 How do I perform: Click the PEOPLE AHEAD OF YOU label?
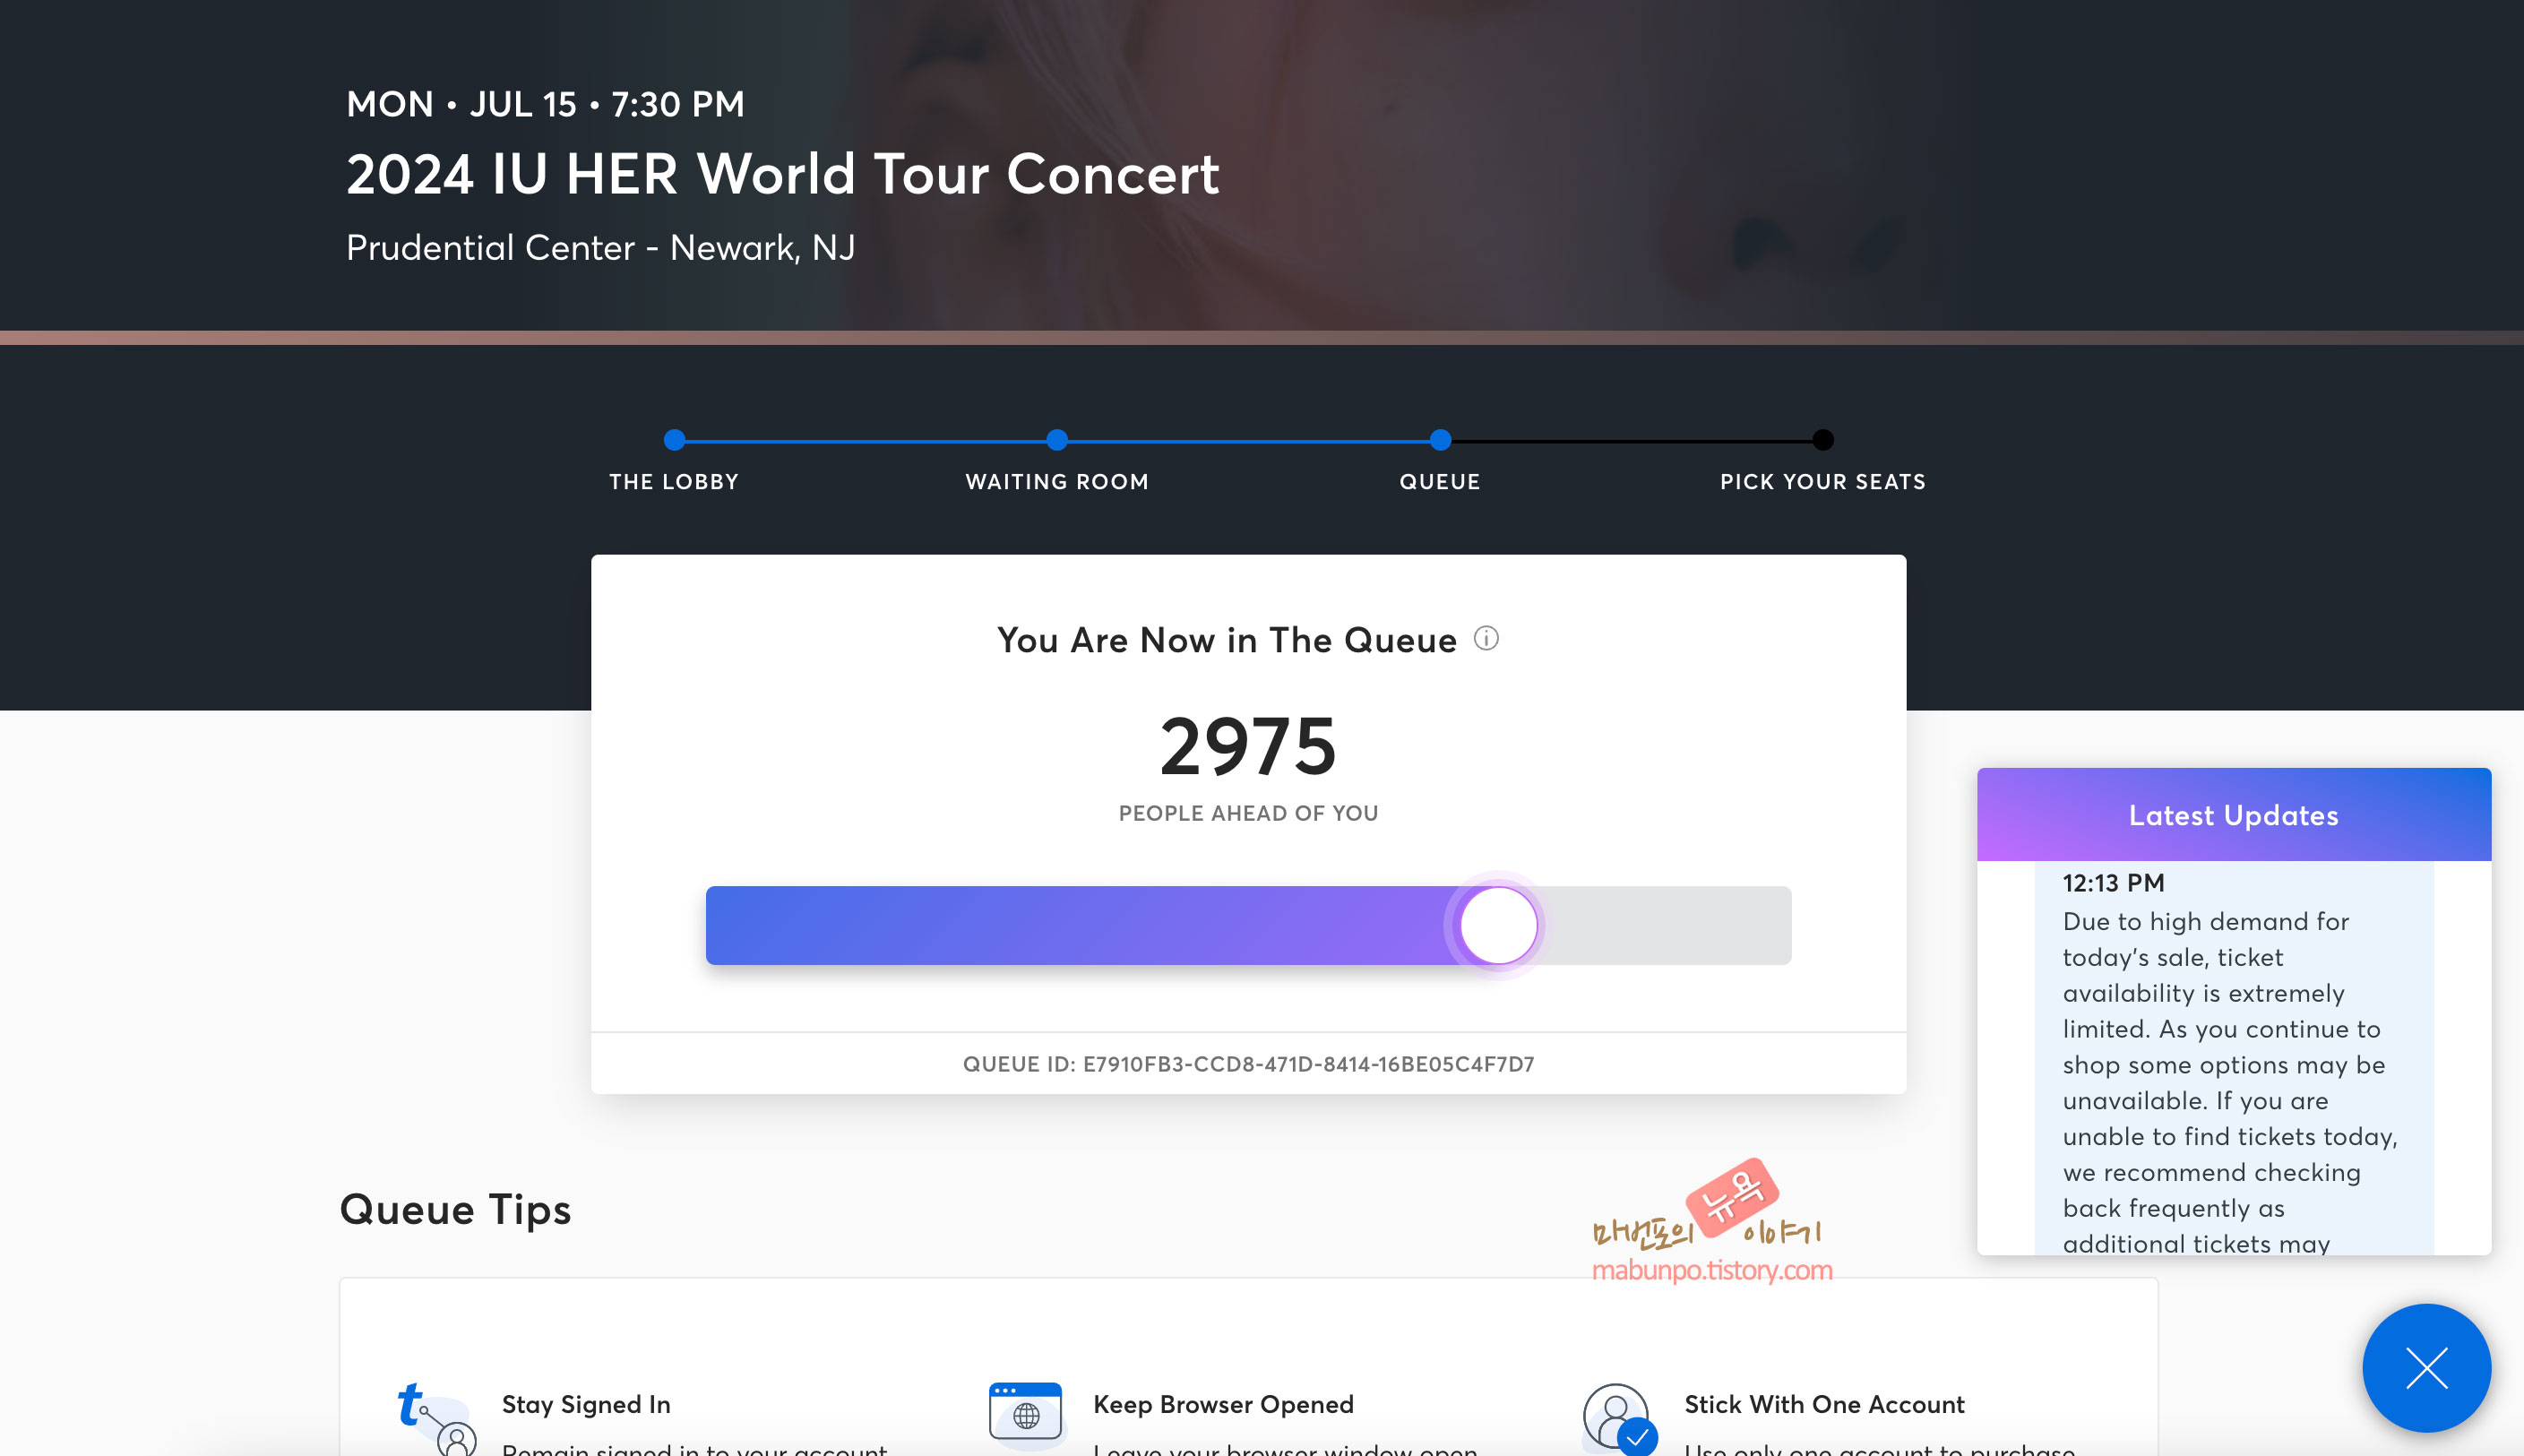tap(1248, 813)
